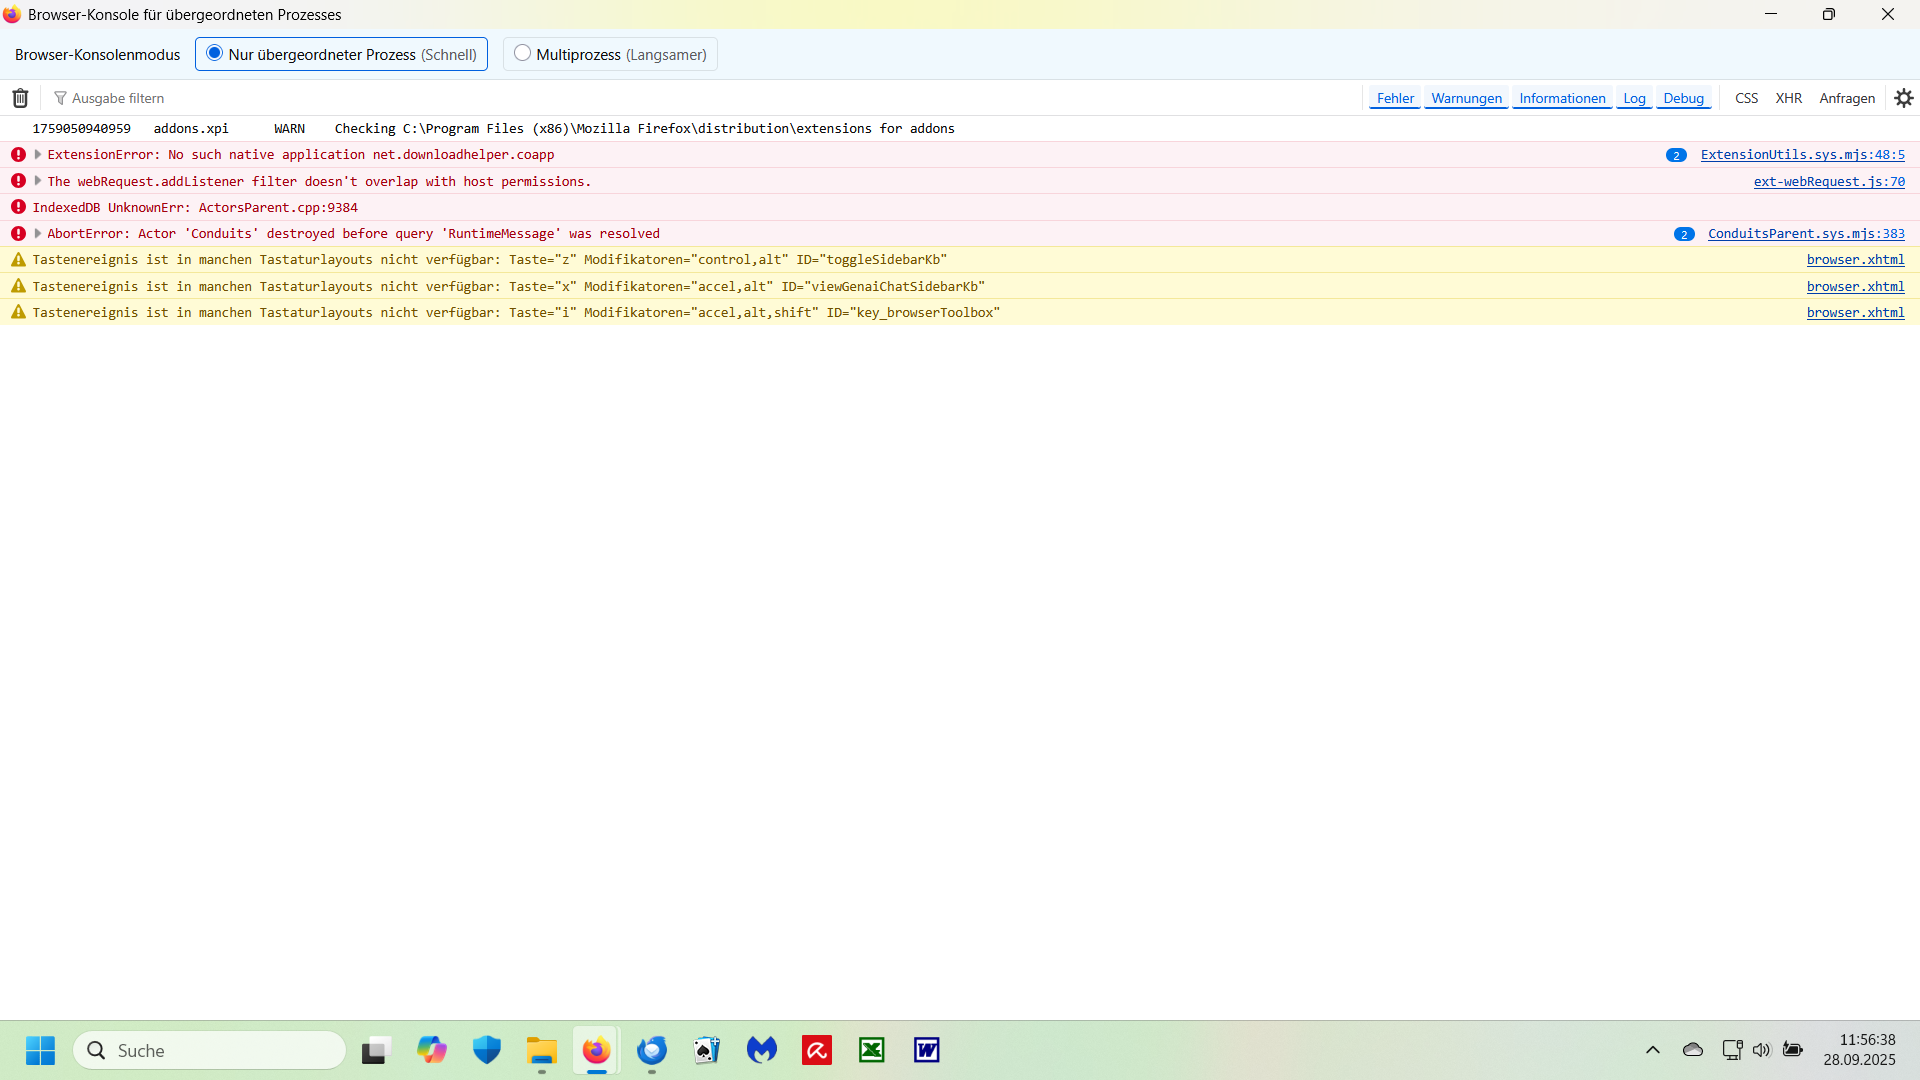Open File Explorer from taskbar
Screen dimensions: 1920x1080
click(x=542, y=1050)
